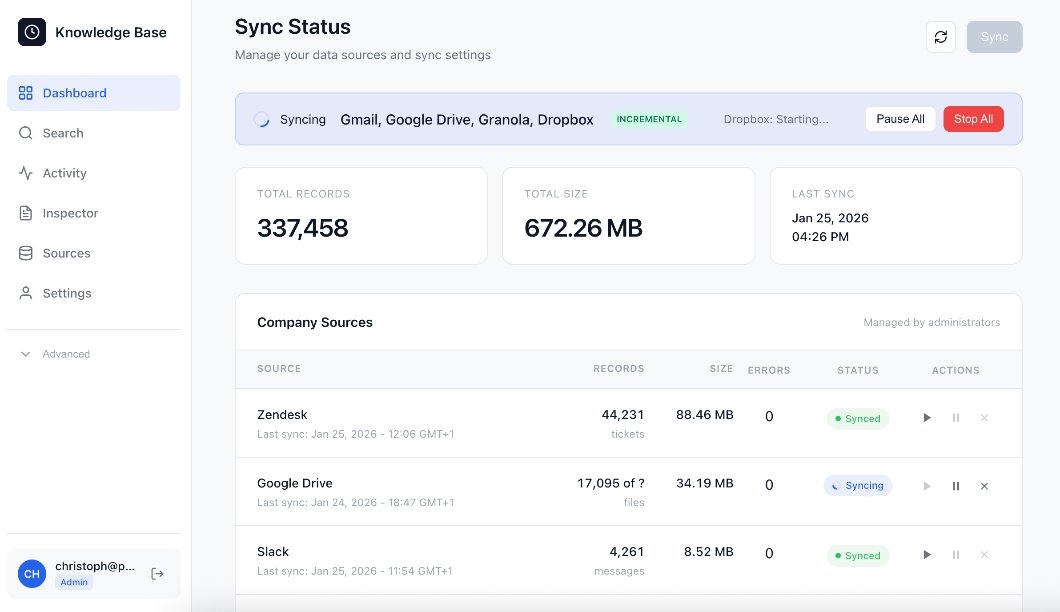This screenshot has width=1060, height=612.
Task: Click the Total Records value 337,458
Action: click(302, 228)
